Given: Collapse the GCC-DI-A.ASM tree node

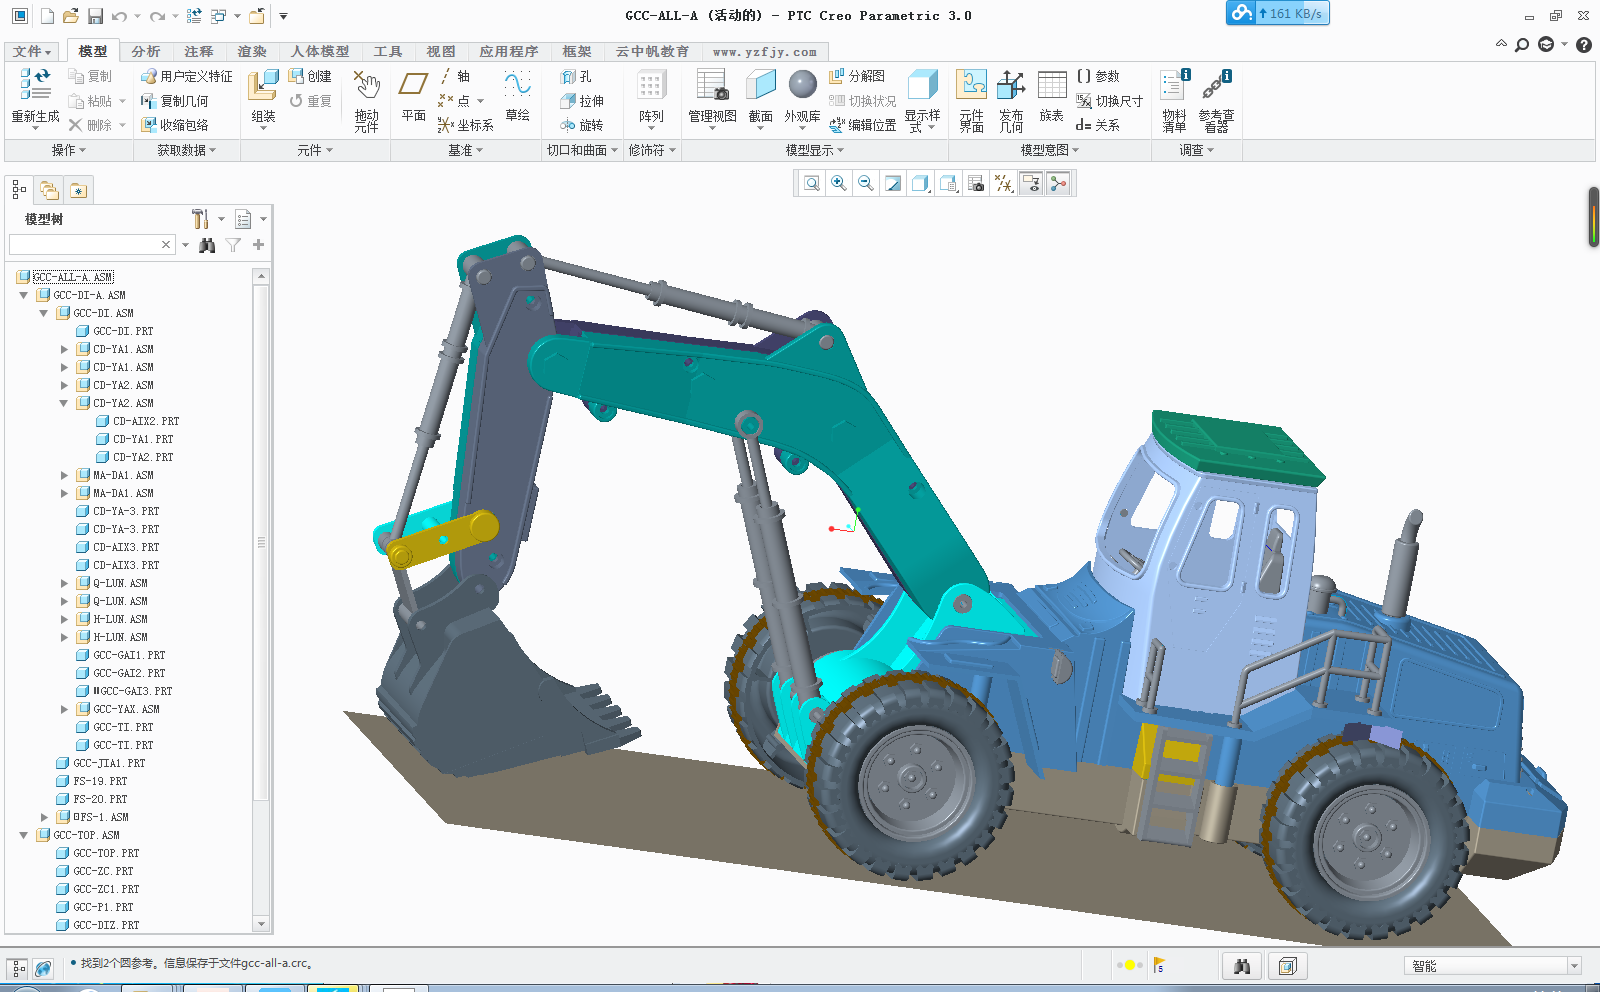Looking at the screenshot, I should [x=24, y=295].
